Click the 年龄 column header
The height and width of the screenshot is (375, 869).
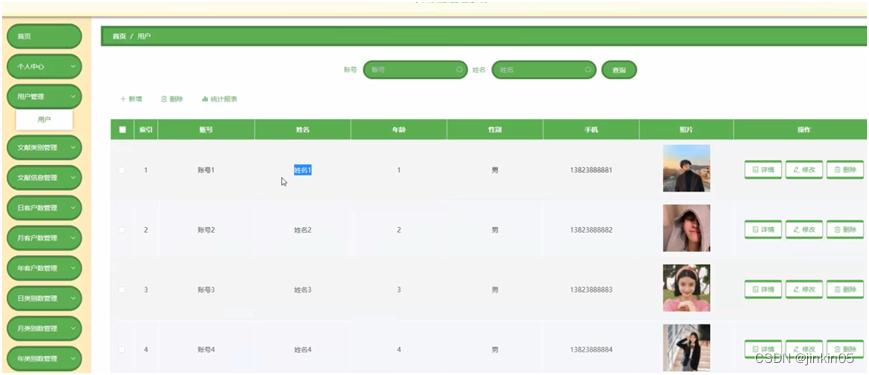(398, 130)
